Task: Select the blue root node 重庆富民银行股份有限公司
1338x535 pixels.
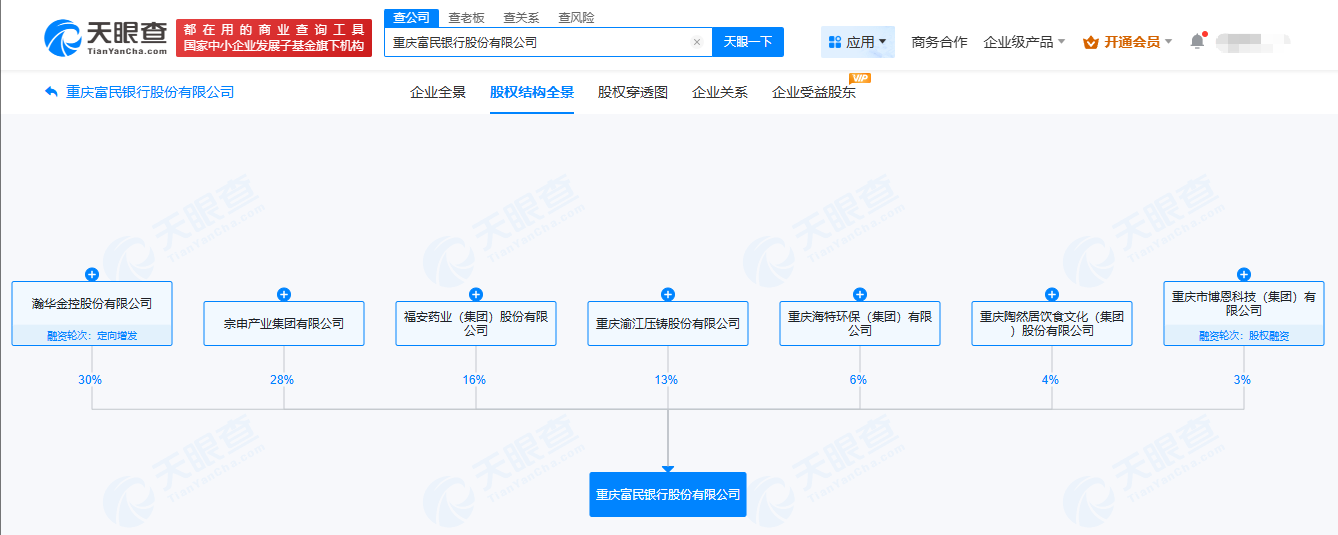Action: click(668, 494)
